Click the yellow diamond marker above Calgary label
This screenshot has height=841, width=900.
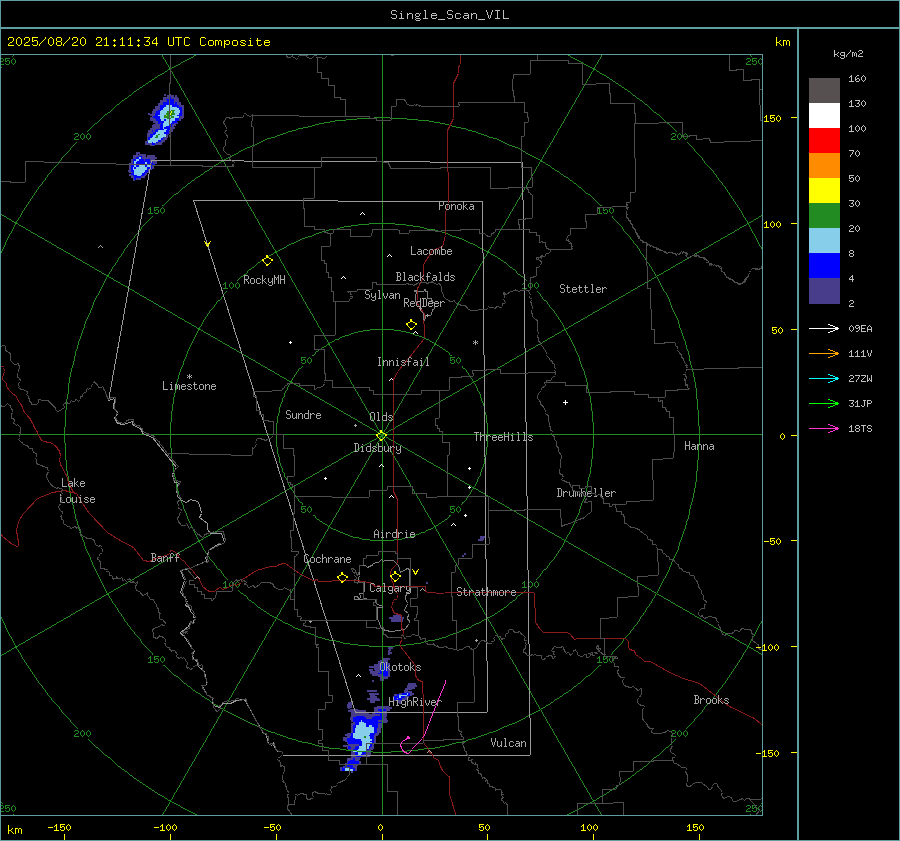(395, 576)
